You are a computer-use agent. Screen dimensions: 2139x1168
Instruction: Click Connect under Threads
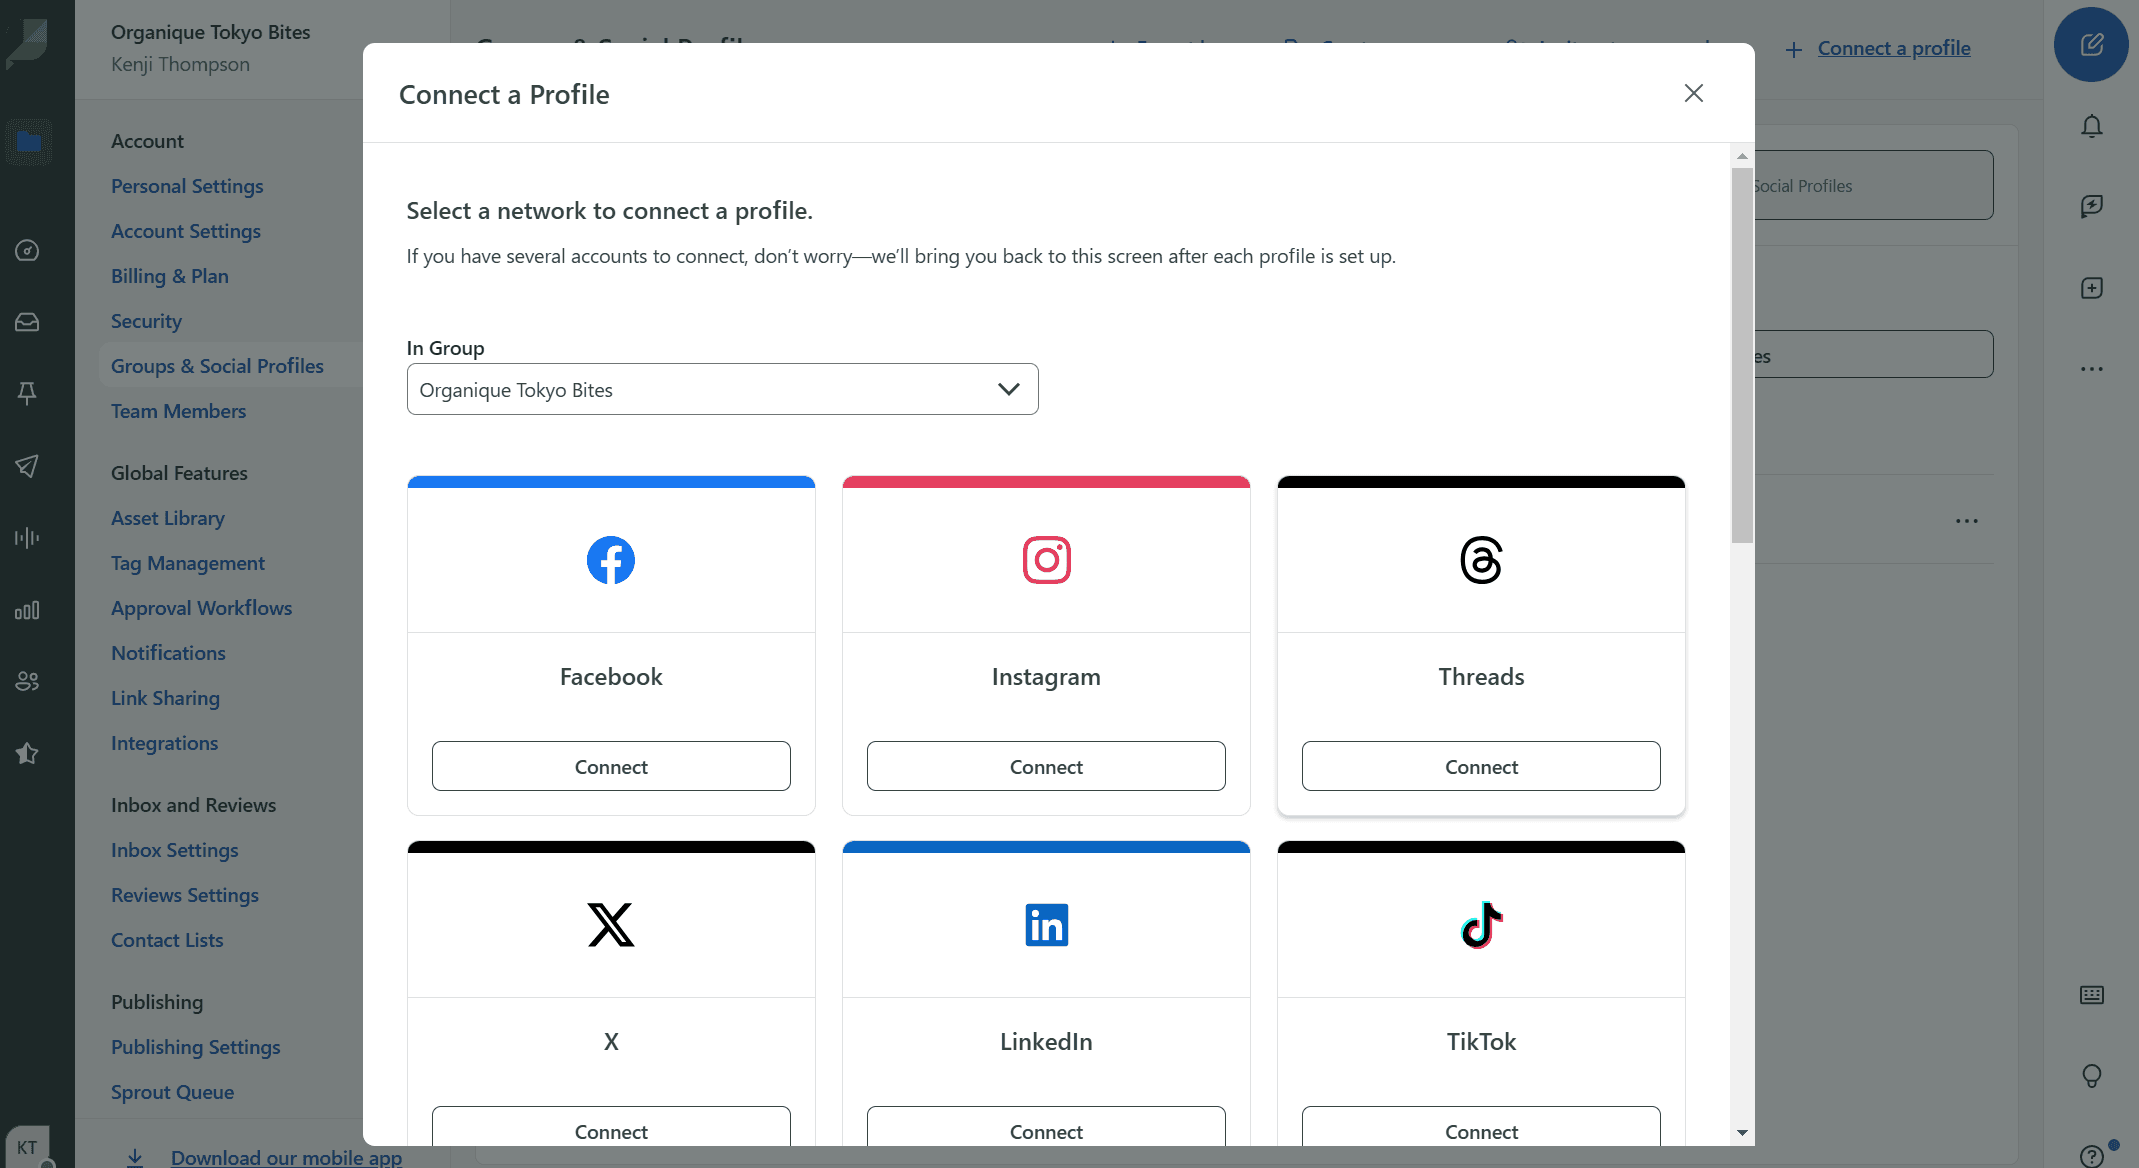1481,766
